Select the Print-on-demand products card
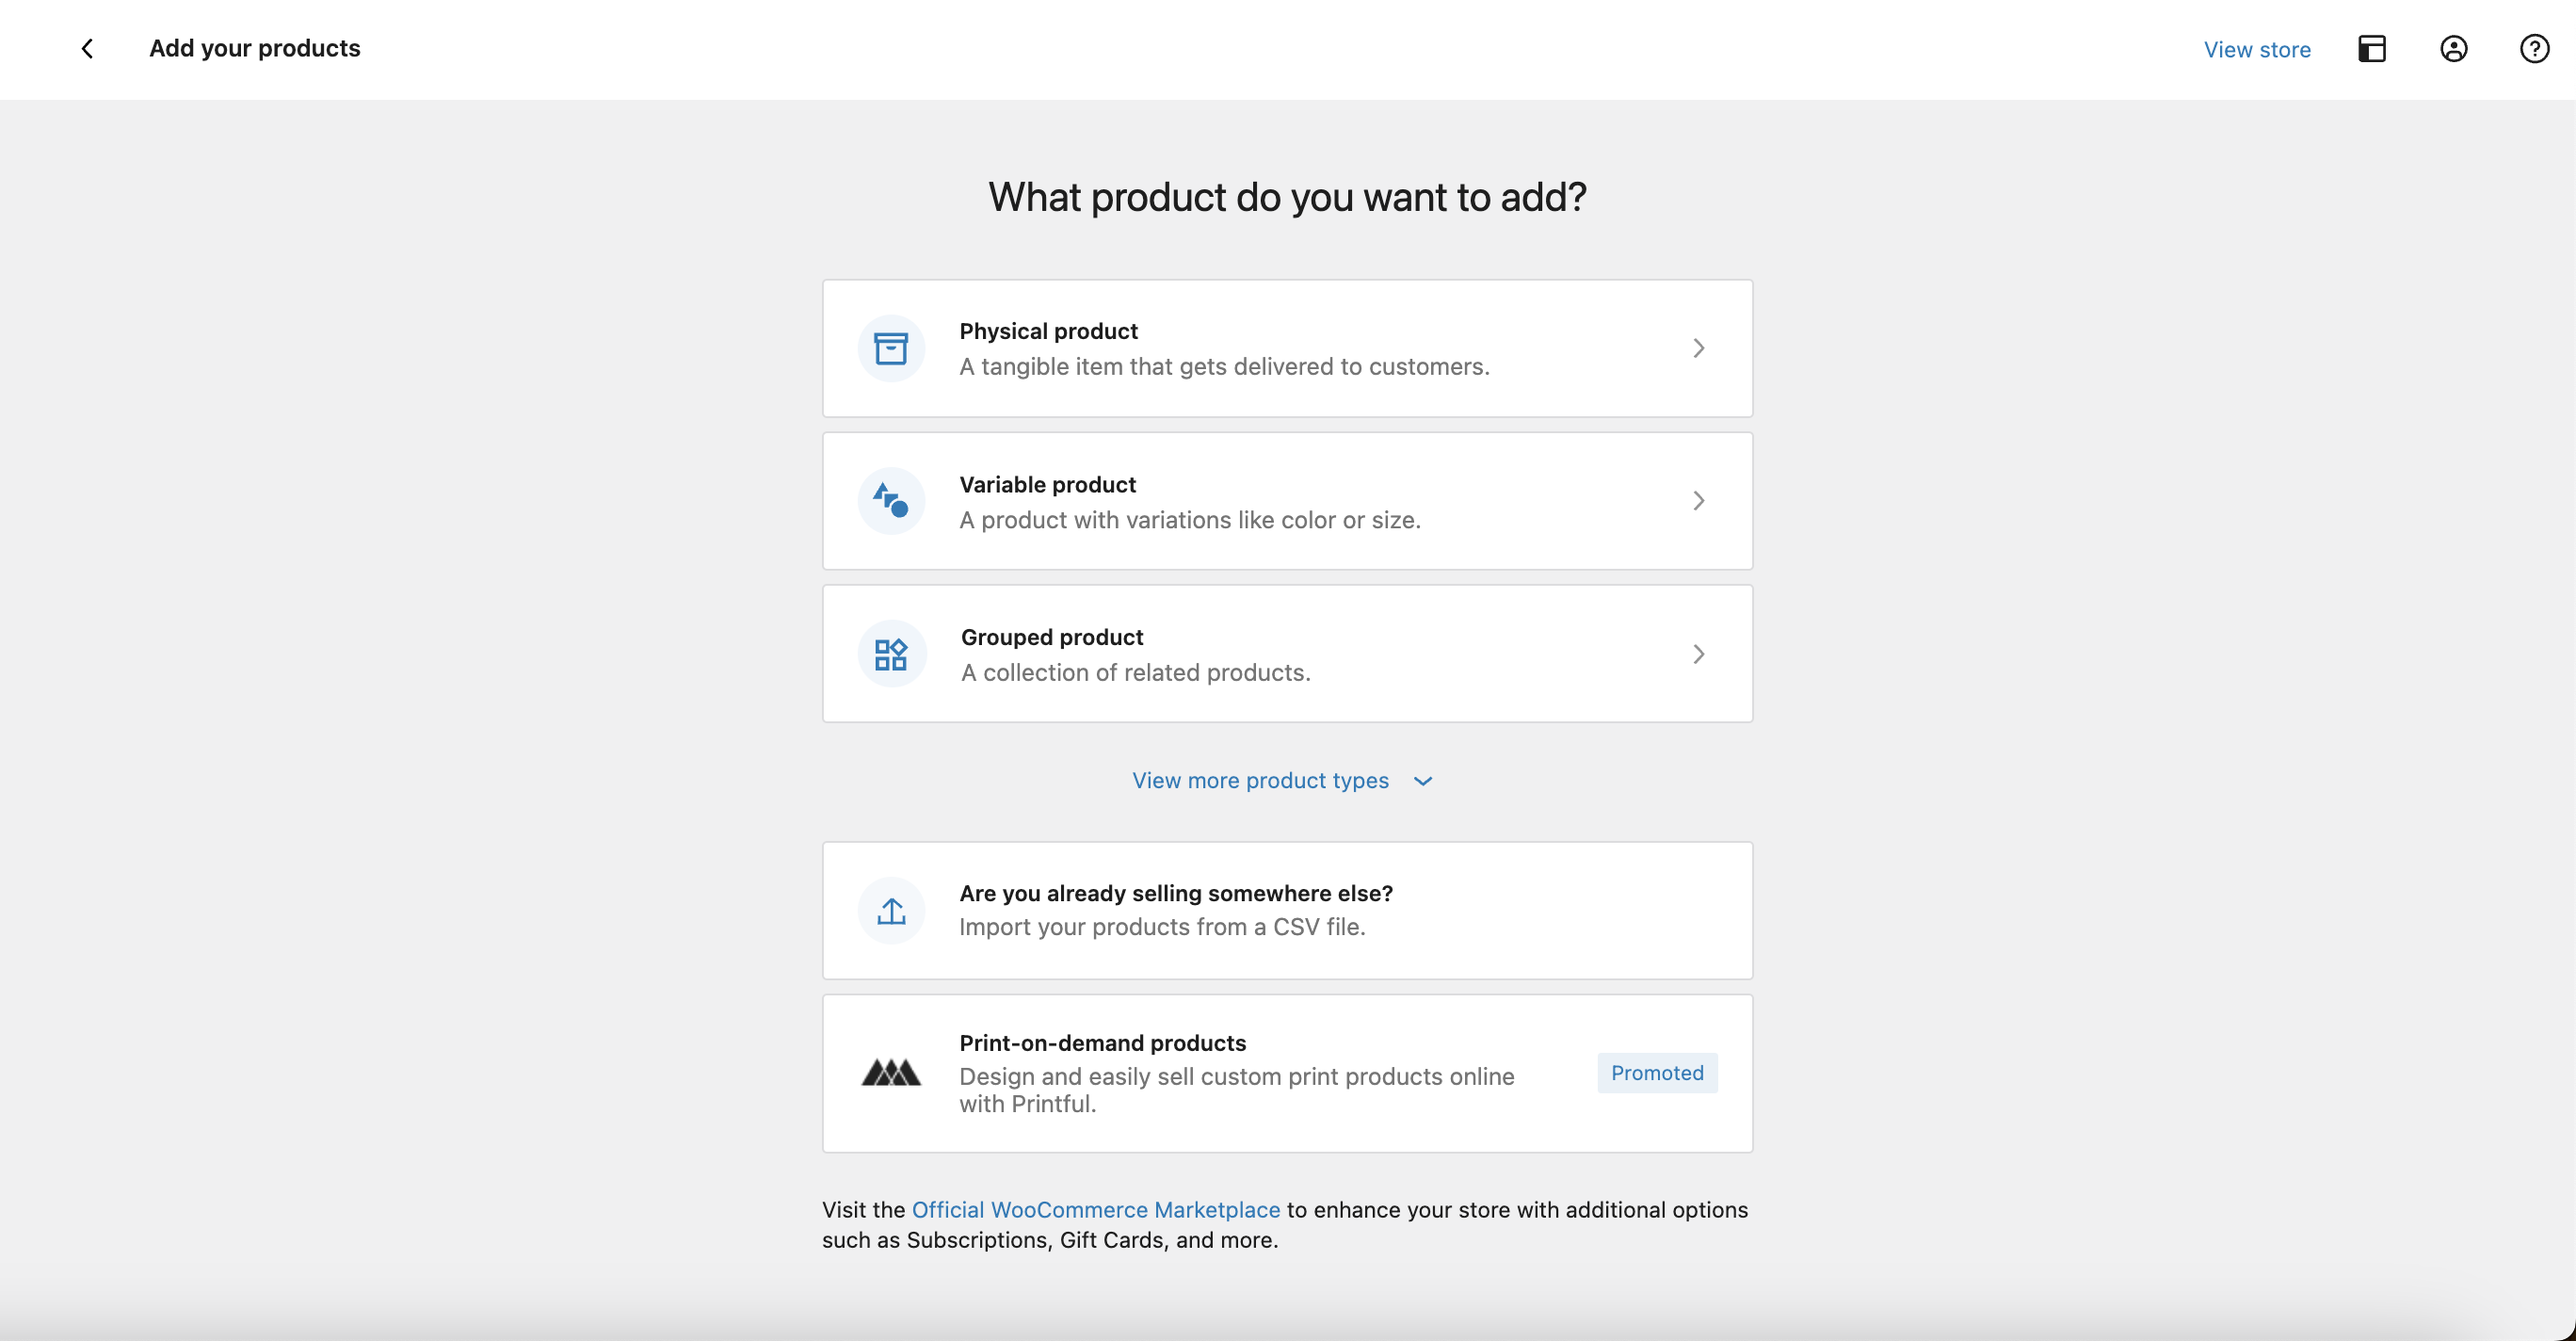Screen dimensions: 2576x1341 (1288, 1073)
